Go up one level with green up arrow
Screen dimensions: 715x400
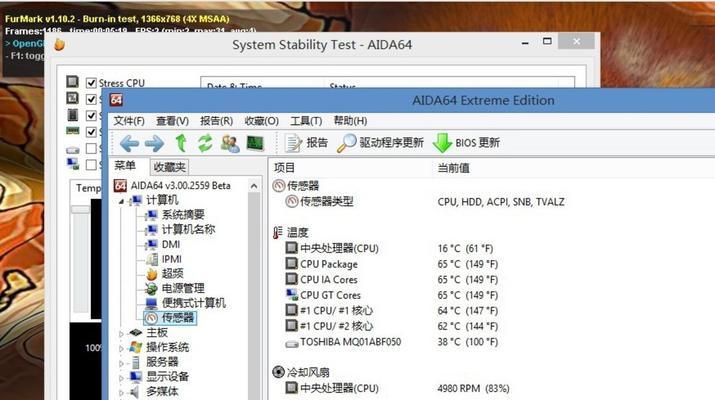coord(181,143)
